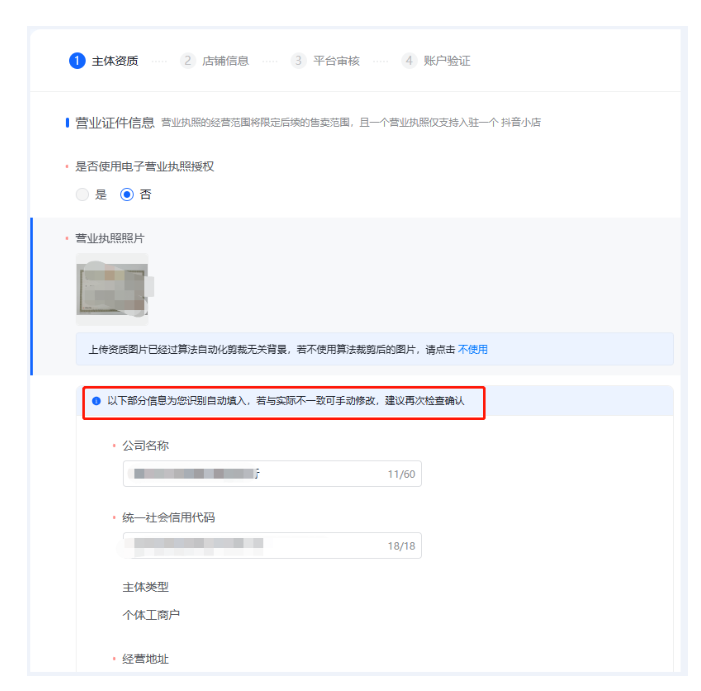Open the uploaded business license thumbnail

(x=112, y=289)
